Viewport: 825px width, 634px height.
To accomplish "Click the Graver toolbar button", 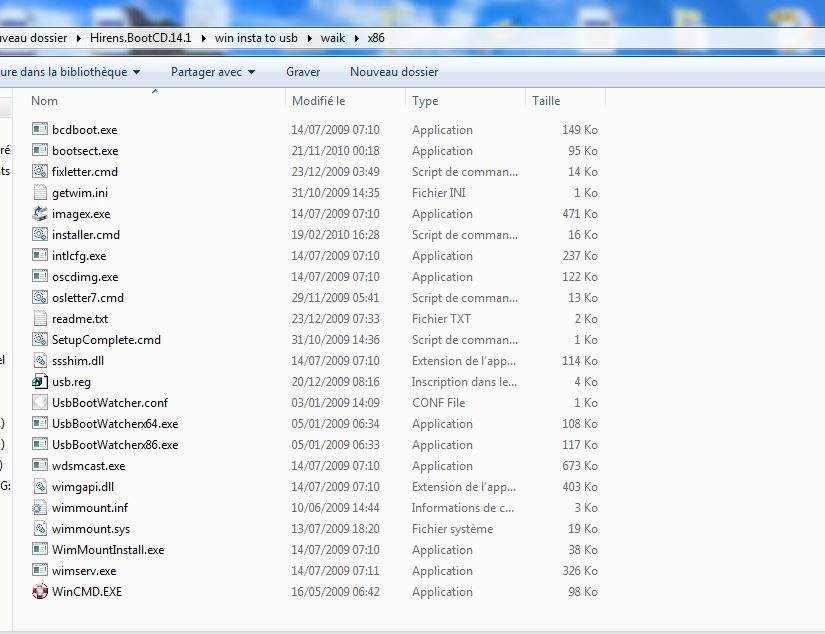I will [x=303, y=72].
